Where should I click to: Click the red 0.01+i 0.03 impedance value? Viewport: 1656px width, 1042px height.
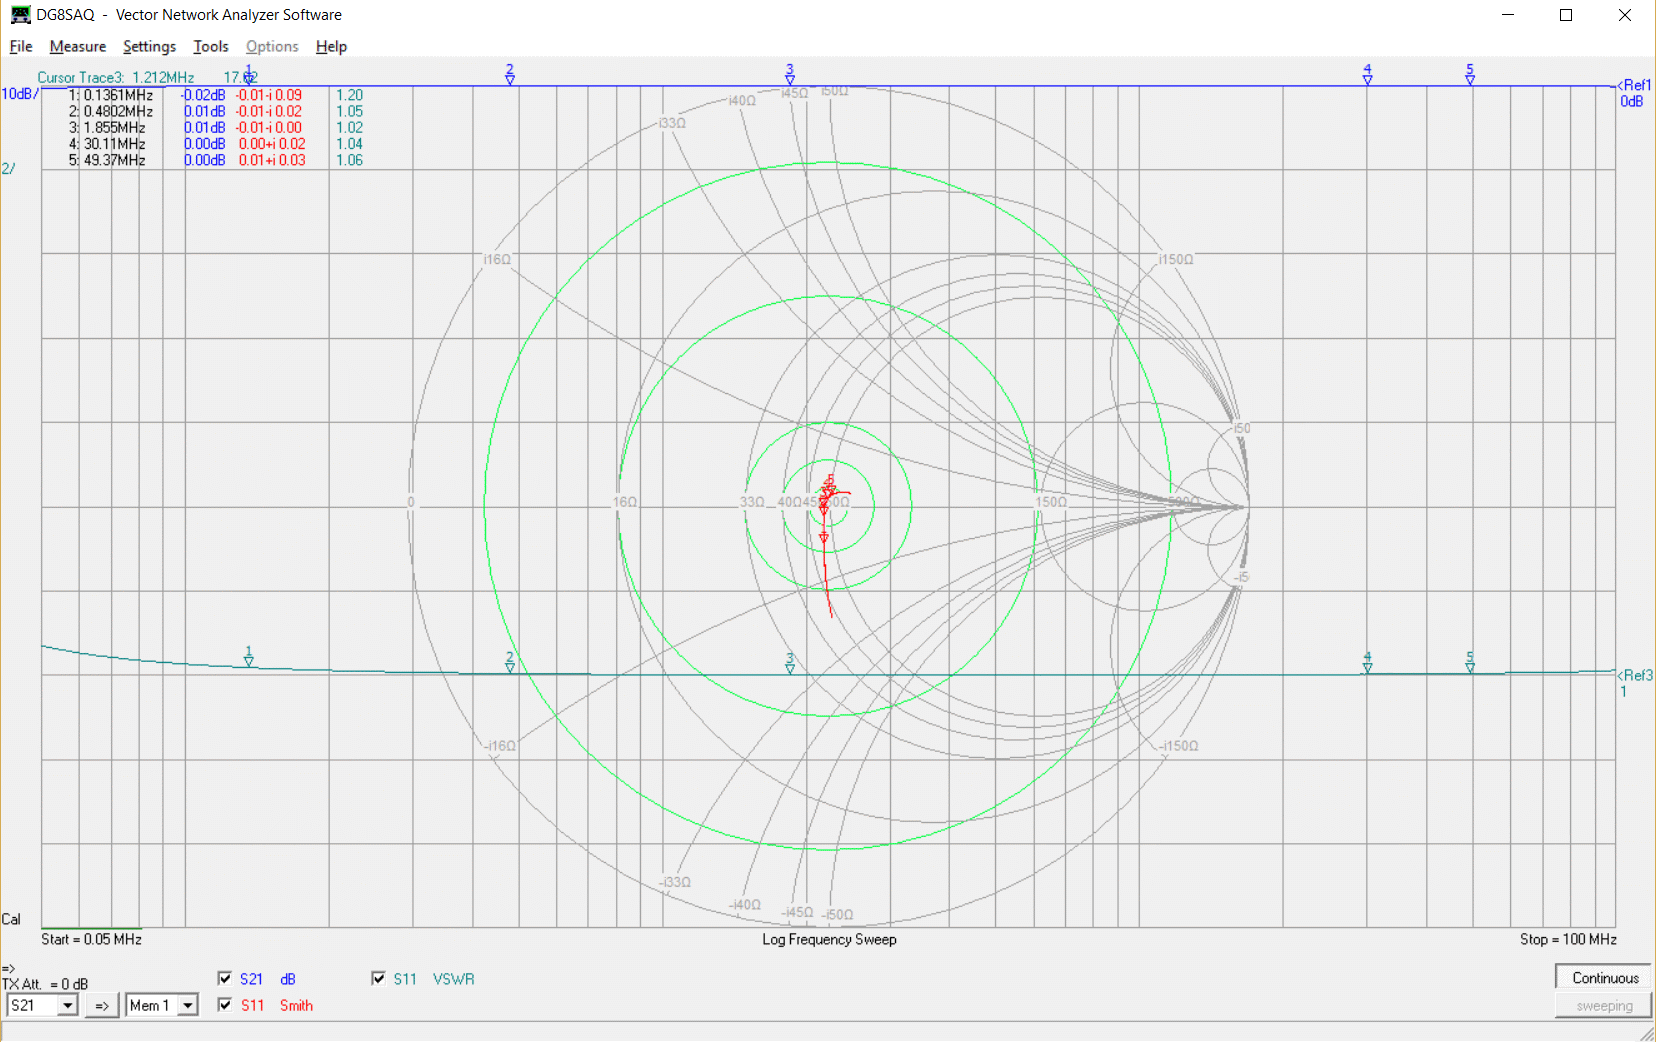pos(272,160)
